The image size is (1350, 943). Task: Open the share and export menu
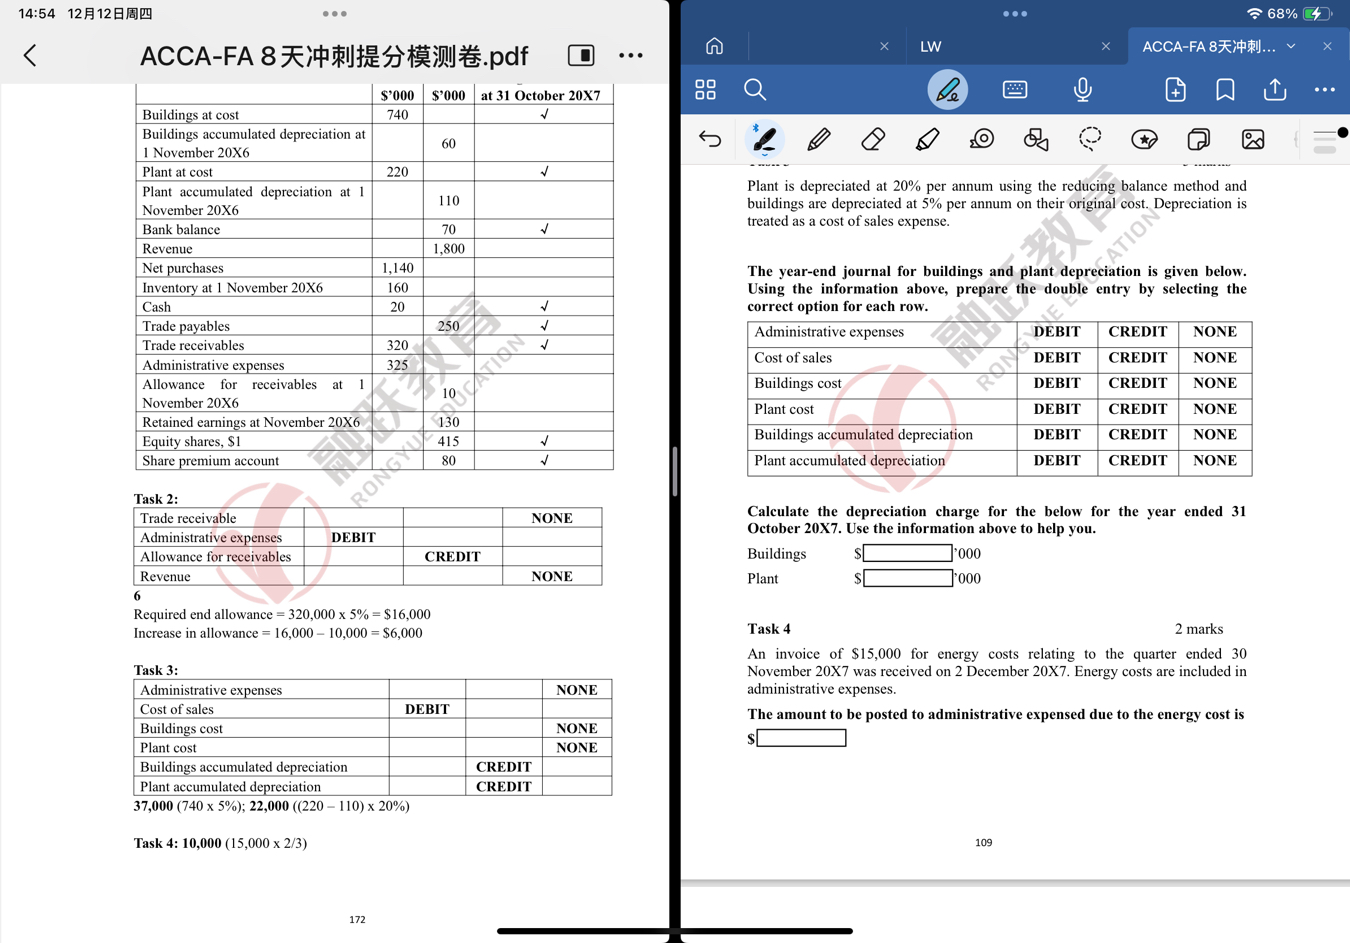pos(1275,89)
